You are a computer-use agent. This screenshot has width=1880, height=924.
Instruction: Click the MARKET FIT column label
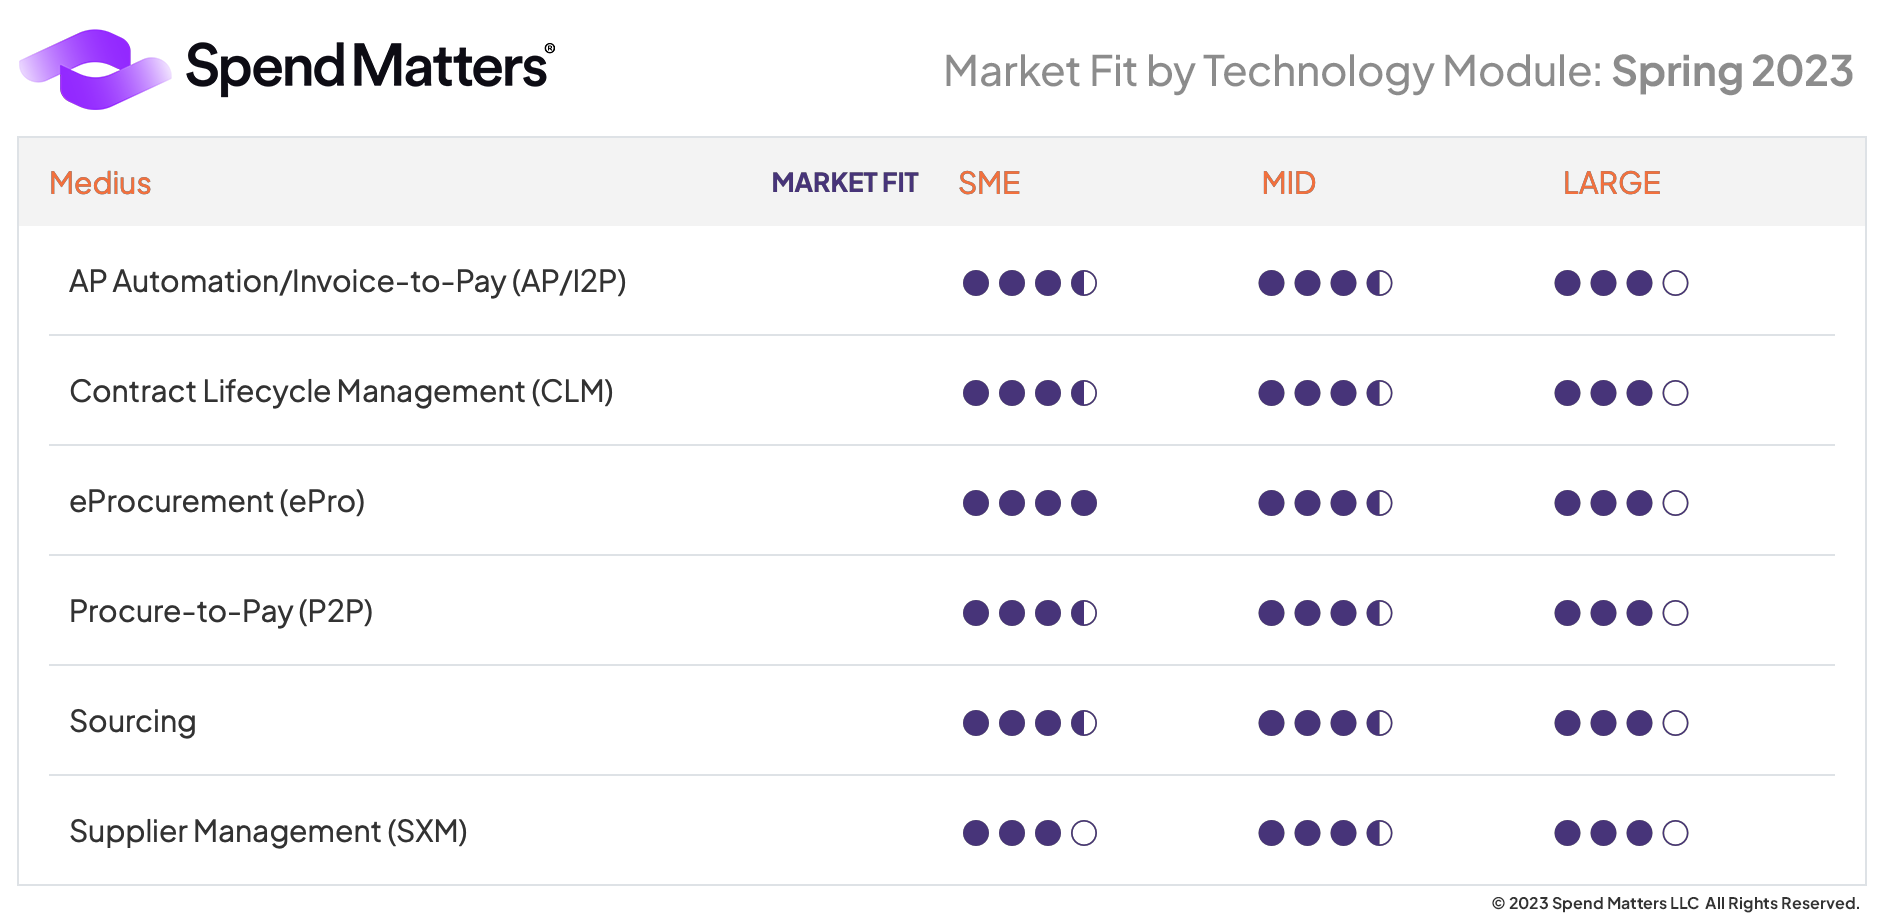click(844, 183)
